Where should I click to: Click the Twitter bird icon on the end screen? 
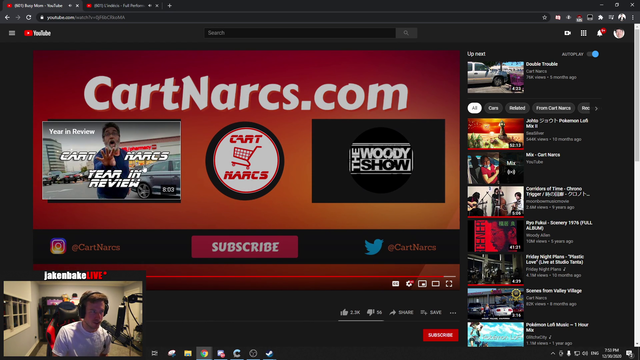point(373,247)
